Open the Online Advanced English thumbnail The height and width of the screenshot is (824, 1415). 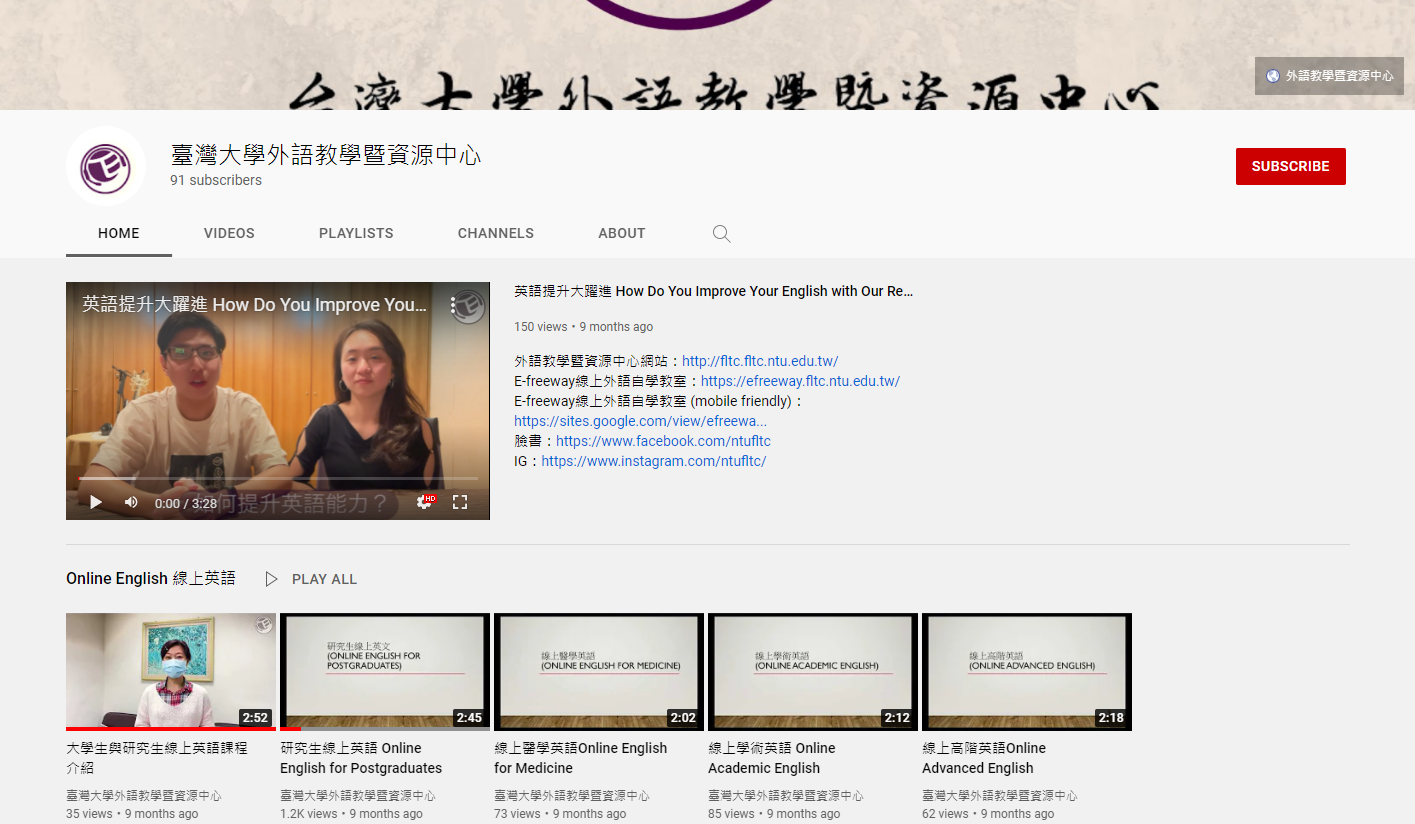tap(1027, 672)
